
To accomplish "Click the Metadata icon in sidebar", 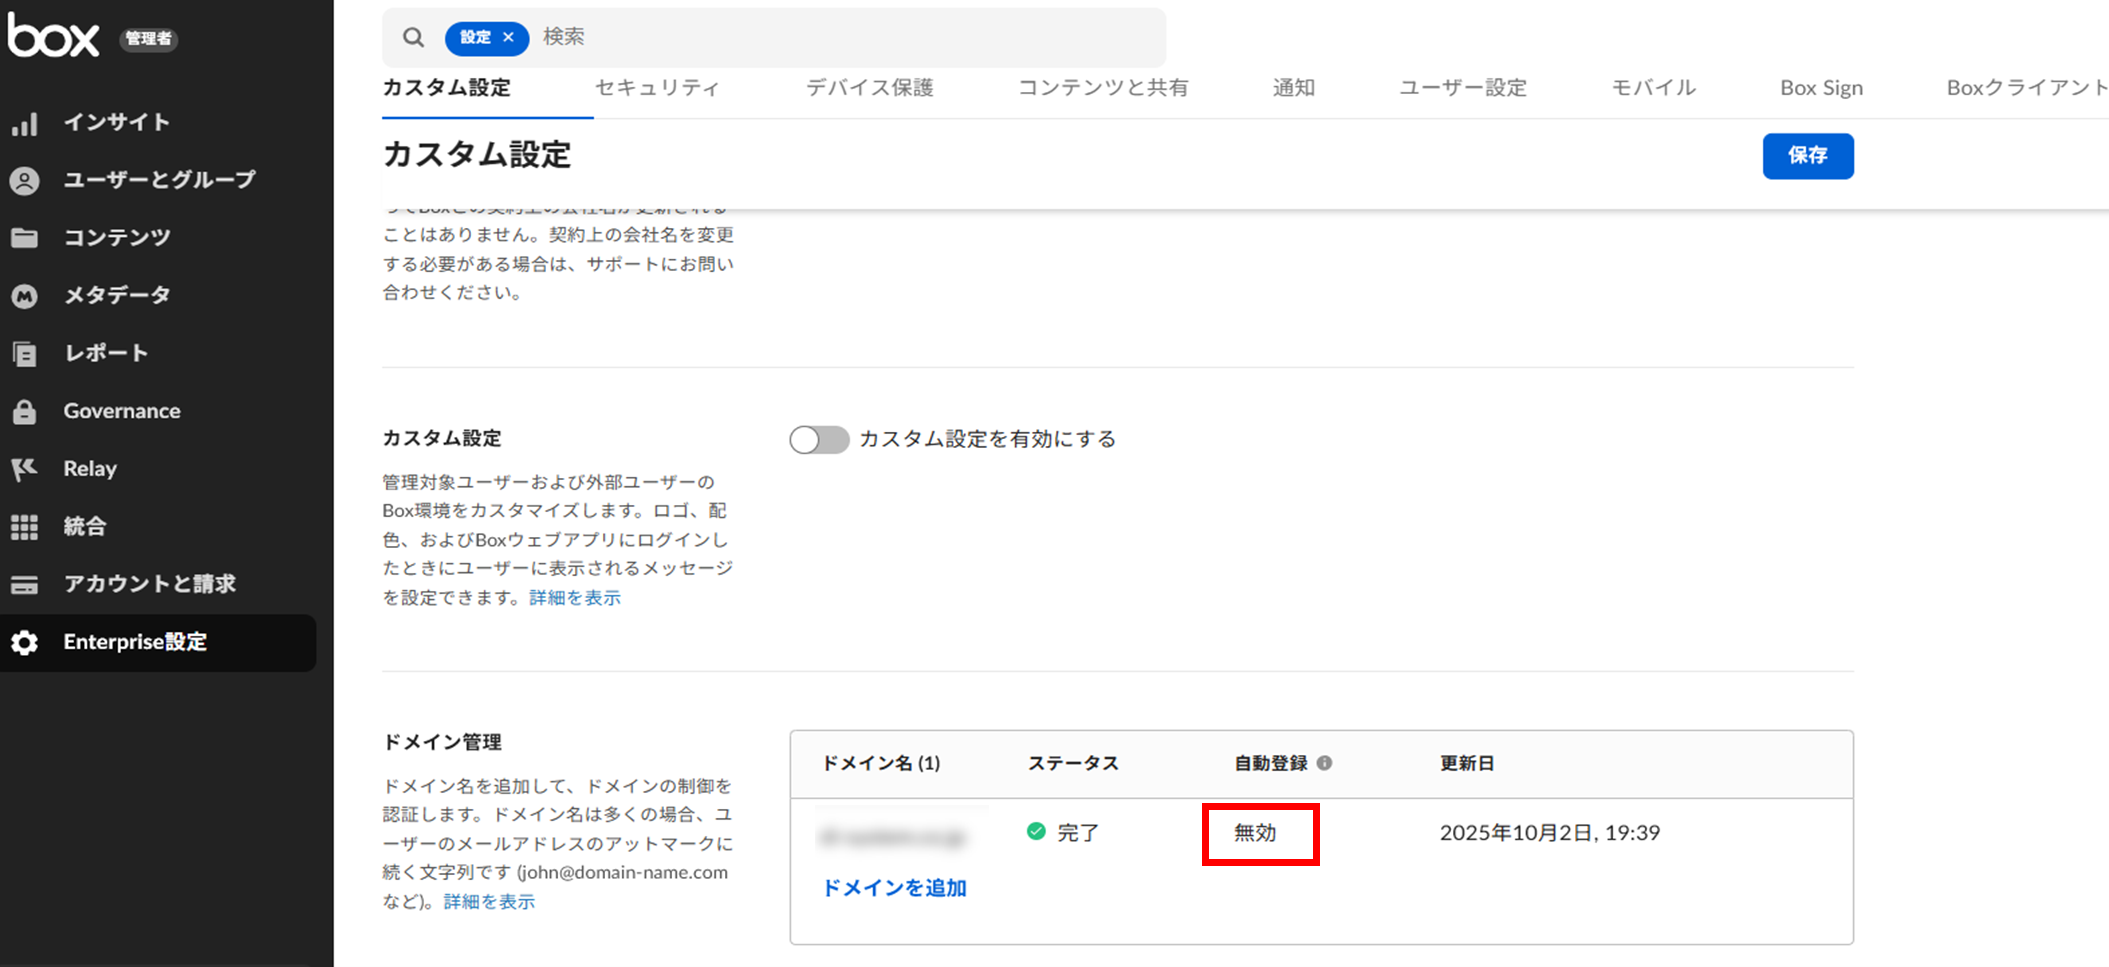I will [25, 296].
